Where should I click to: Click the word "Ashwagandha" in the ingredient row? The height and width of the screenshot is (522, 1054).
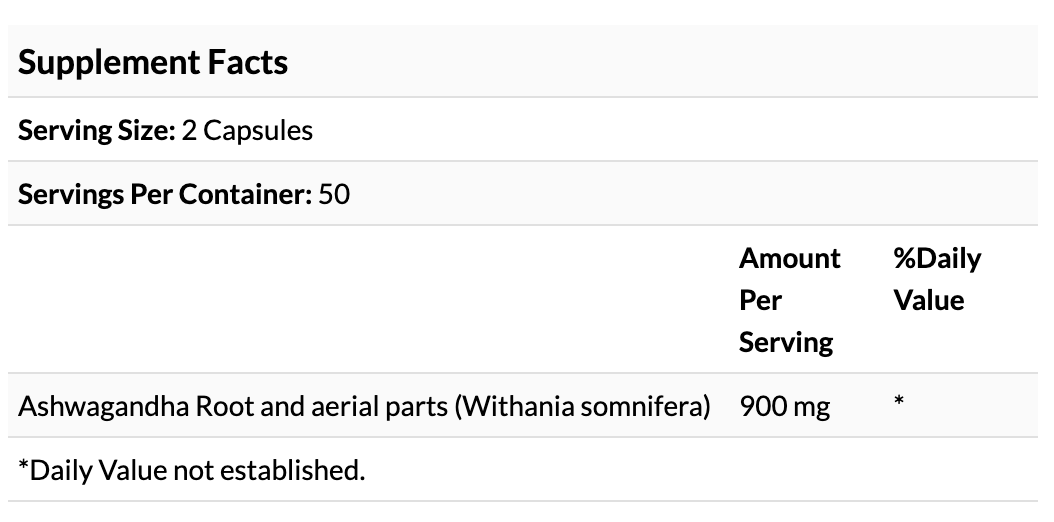coord(102,406)
